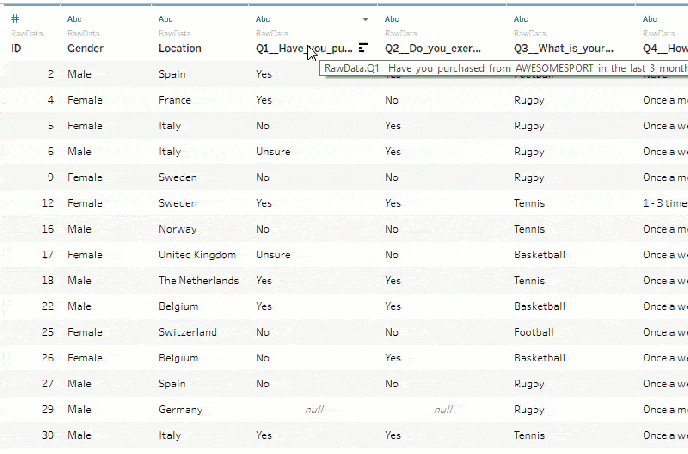
Task: Click the 'France' location cell
Action: click(x=175, y=100)
